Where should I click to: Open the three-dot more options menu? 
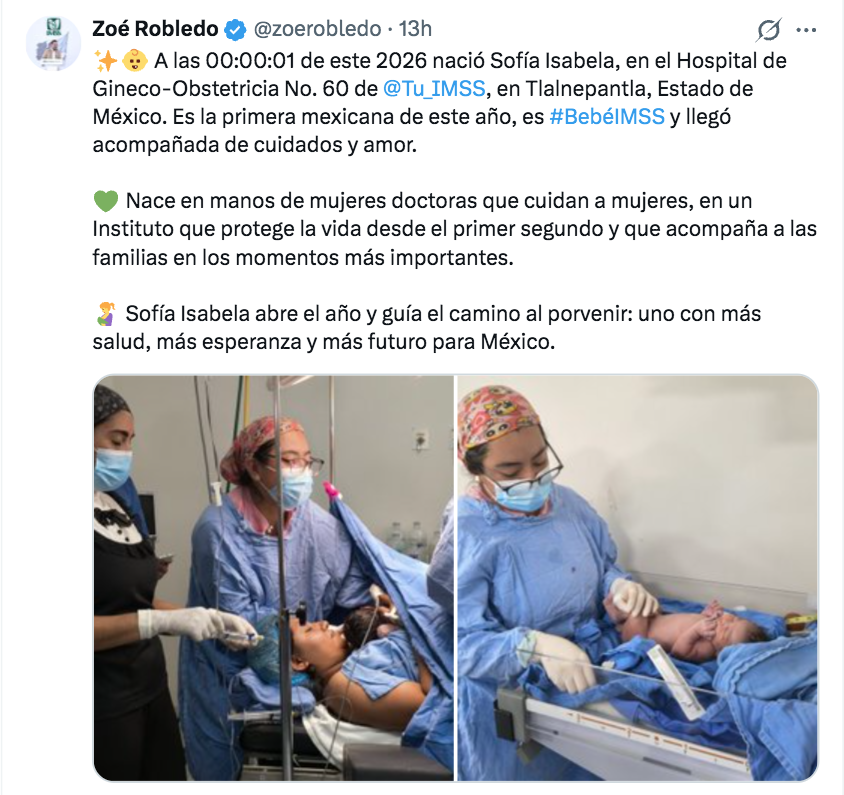(x=806, y=30)
